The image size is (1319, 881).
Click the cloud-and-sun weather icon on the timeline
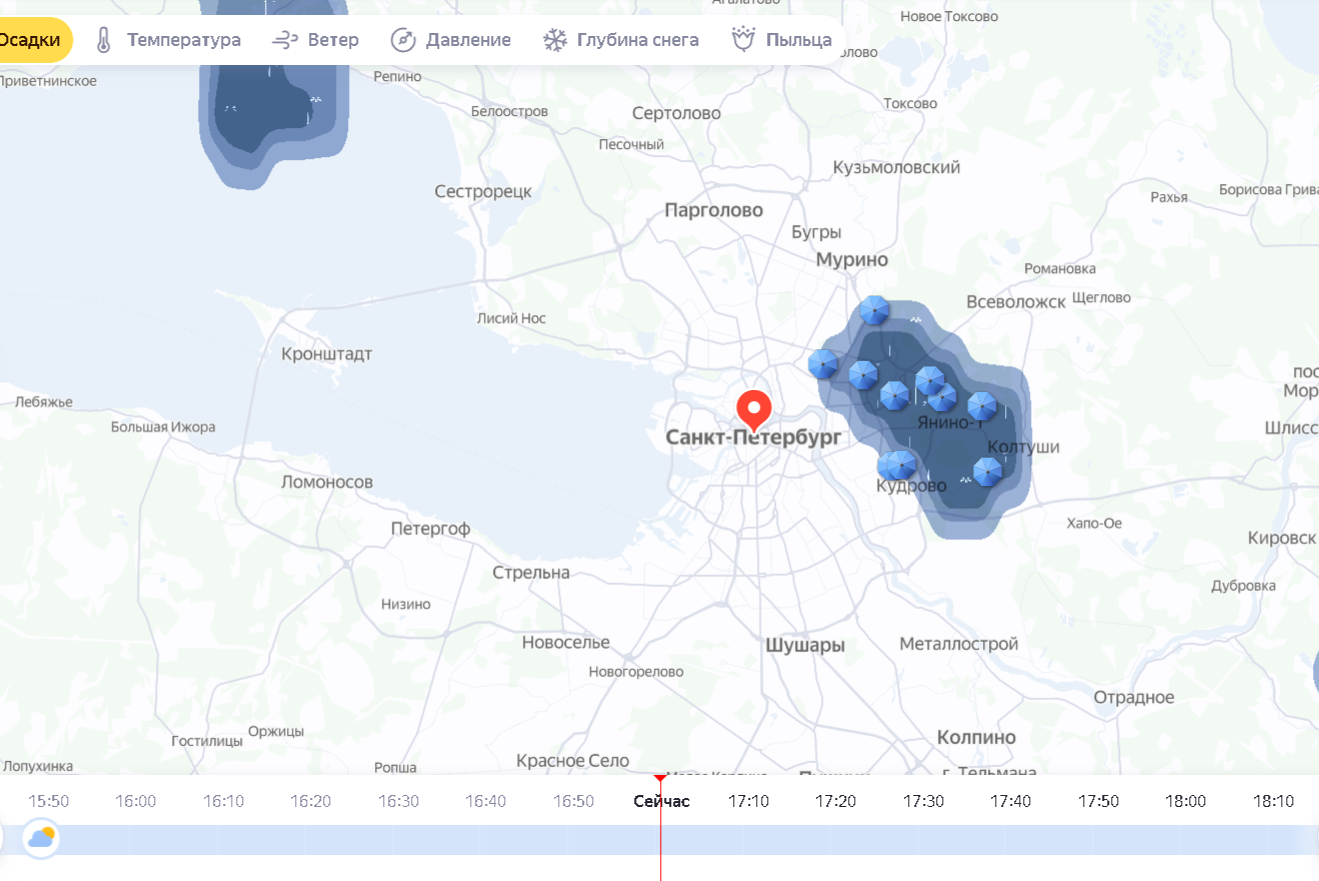(42, 837)
